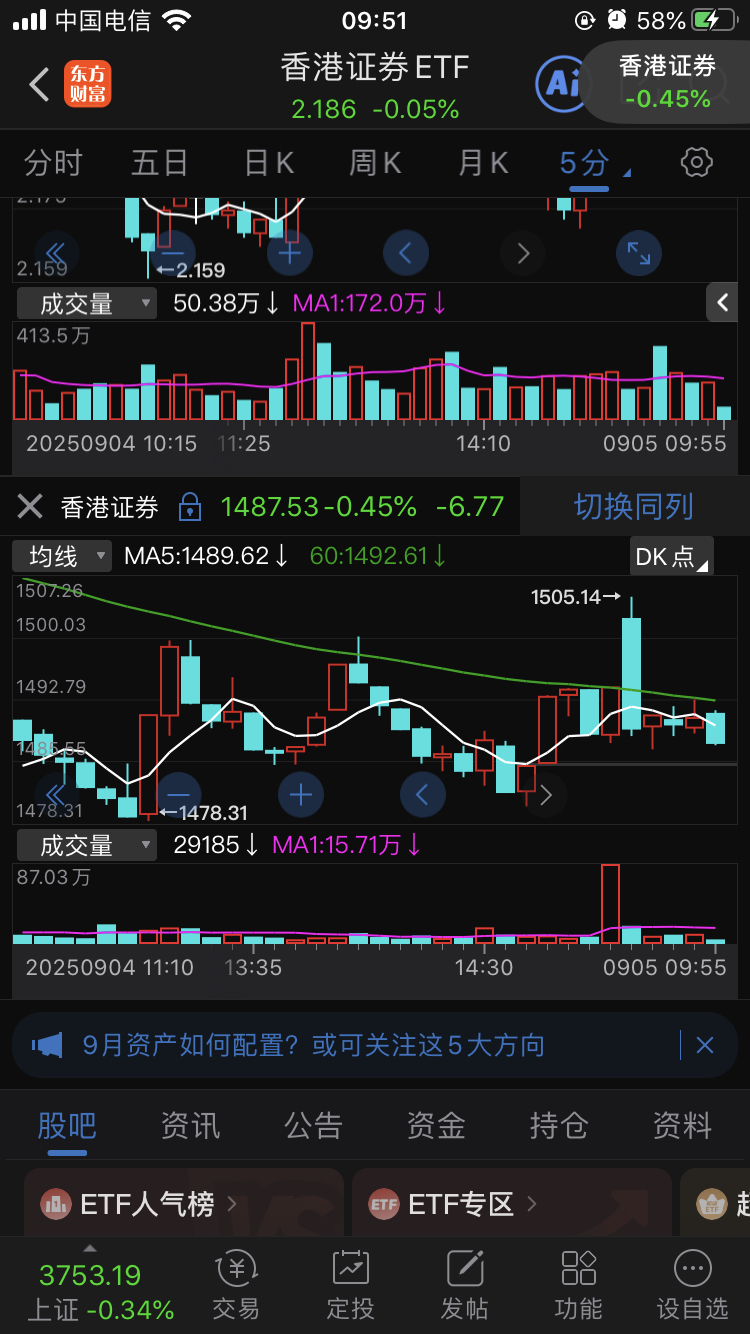Tap the megaphone announcement icon
The width and height of the screenshot is (750, 1334).
(x=47, y=1046)
